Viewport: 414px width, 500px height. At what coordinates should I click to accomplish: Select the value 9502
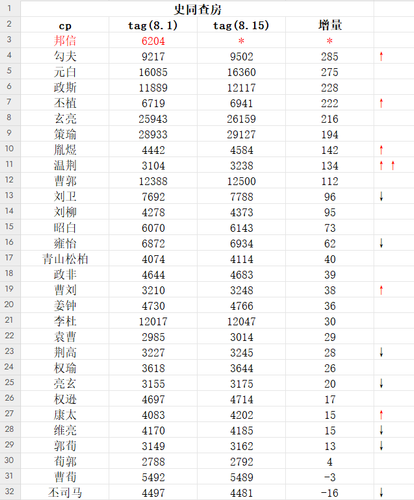(241, 56)
